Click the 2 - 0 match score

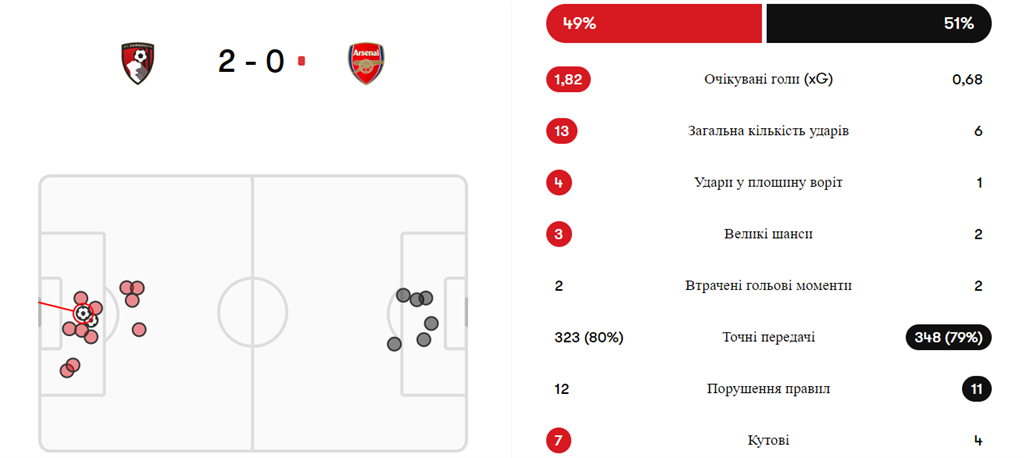coord(251,62)
